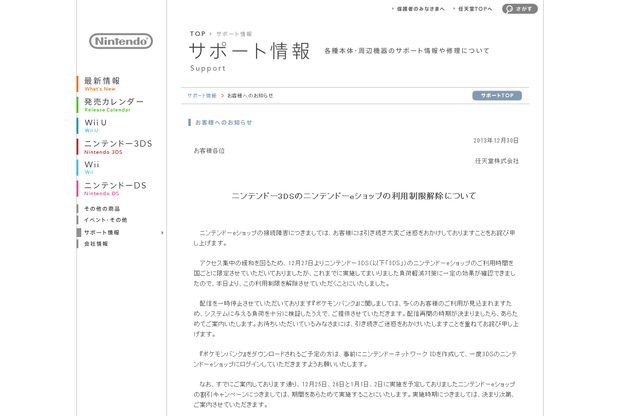The height and width of the screenshot is (416, 640).
Task: Click お客様へのお知らせ breadcrumb text
Action: [250, 96]
